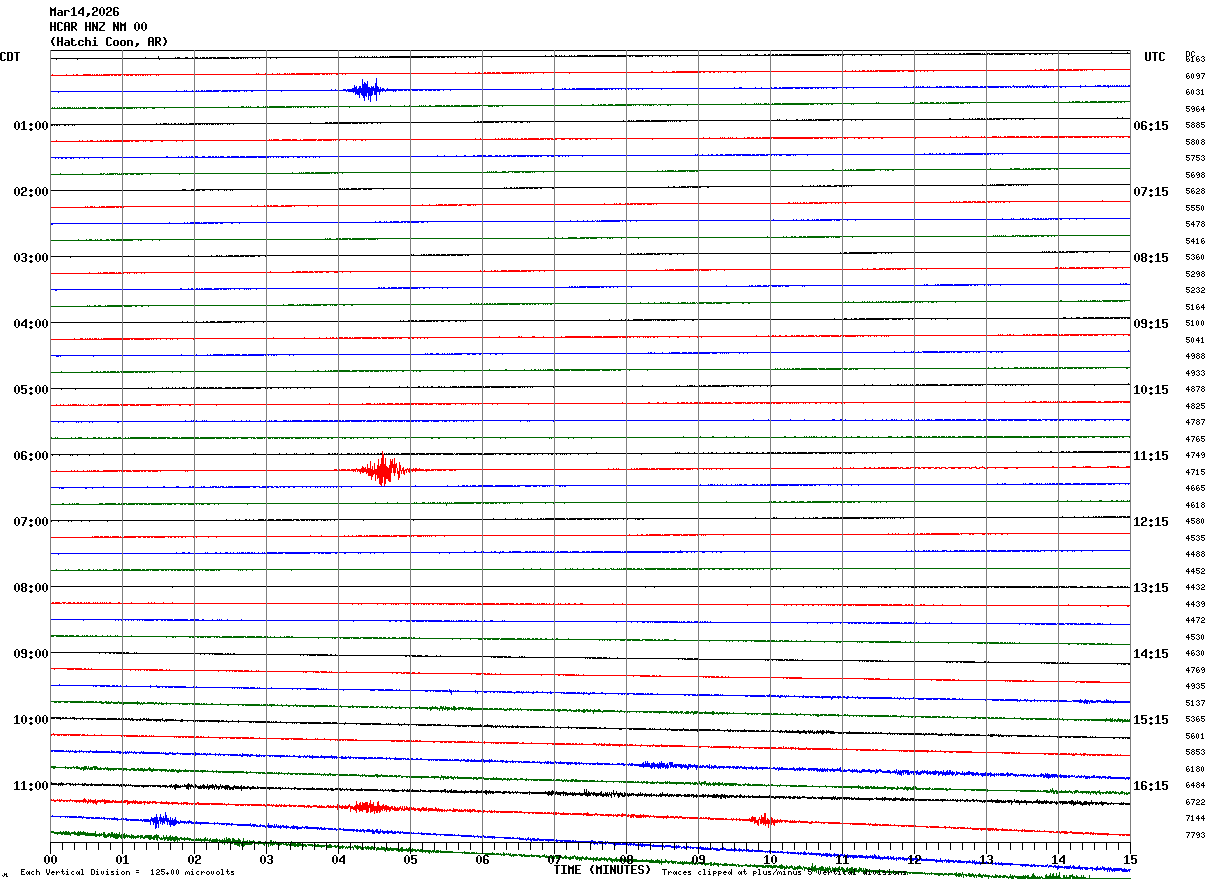Click the UTC timezone label
This screenshot has height=886, width=1210.
pyautogui.click(x=1155, y=57)
